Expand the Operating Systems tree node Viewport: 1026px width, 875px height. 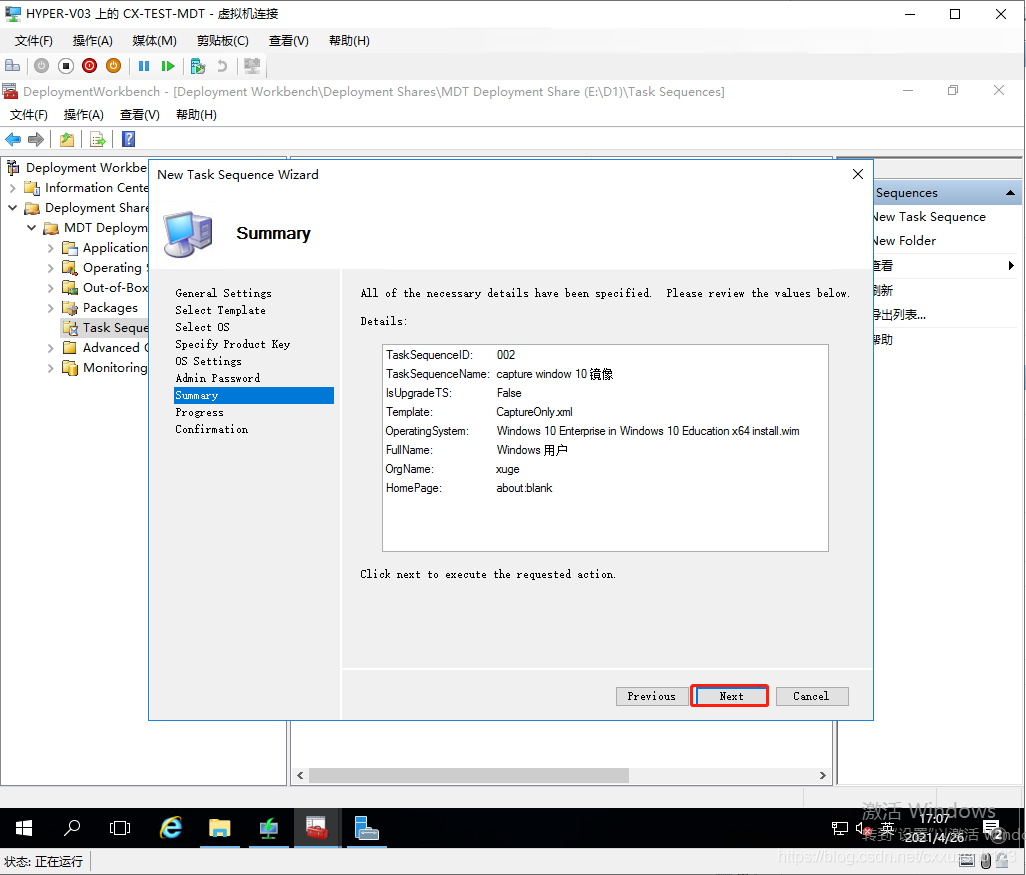50,268
